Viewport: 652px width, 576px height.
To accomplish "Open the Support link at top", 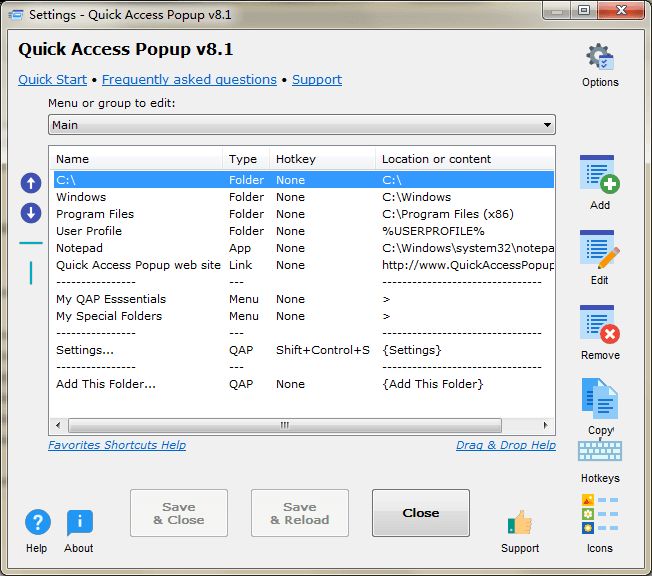I will pyautogui.click(x=317, y=79).
